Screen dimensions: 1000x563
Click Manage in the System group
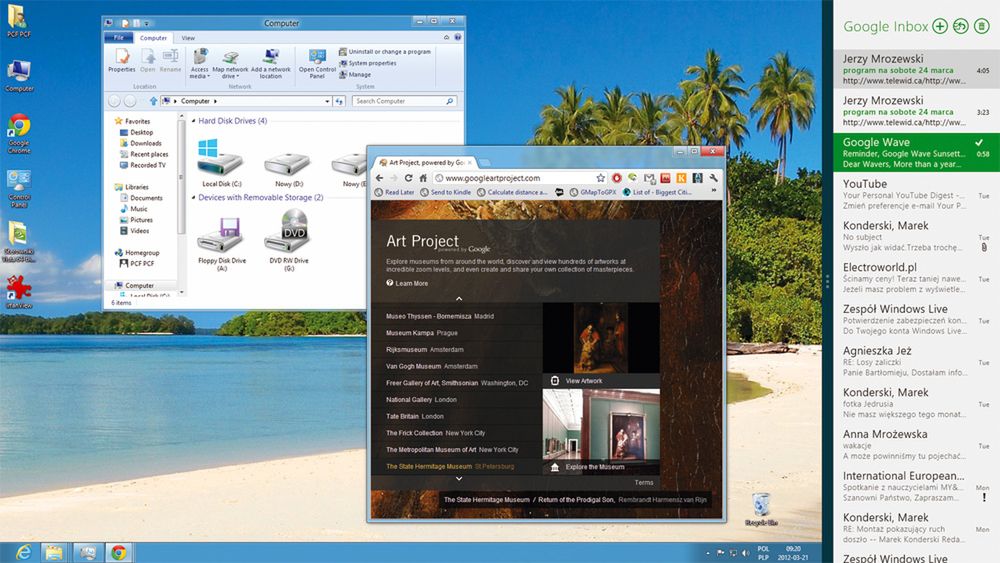pyautogui.click(x=355, y=75)
